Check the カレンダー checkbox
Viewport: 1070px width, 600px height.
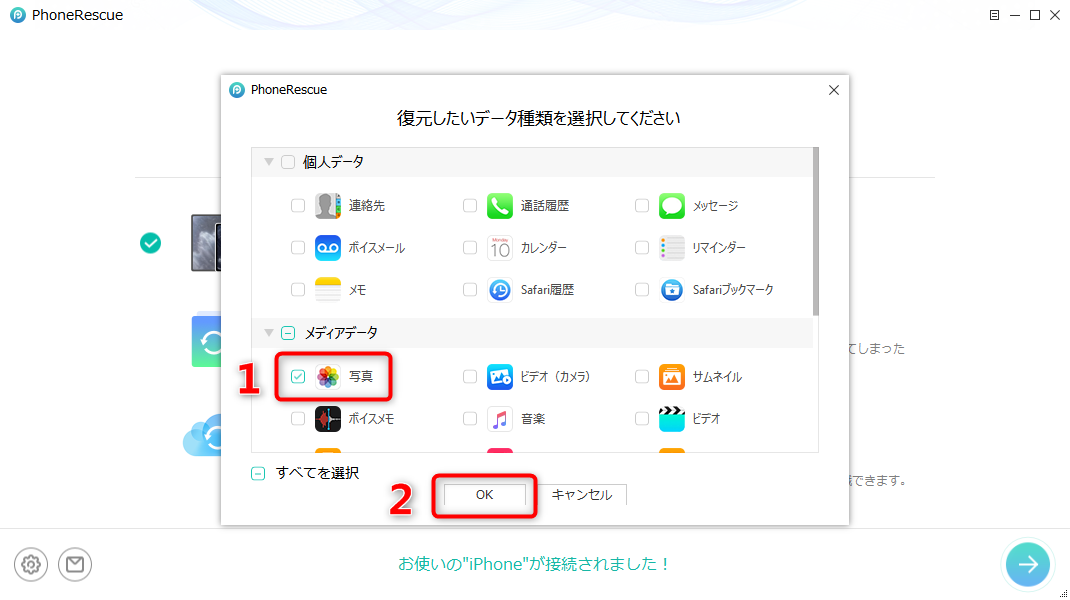[x=469, y=248]
